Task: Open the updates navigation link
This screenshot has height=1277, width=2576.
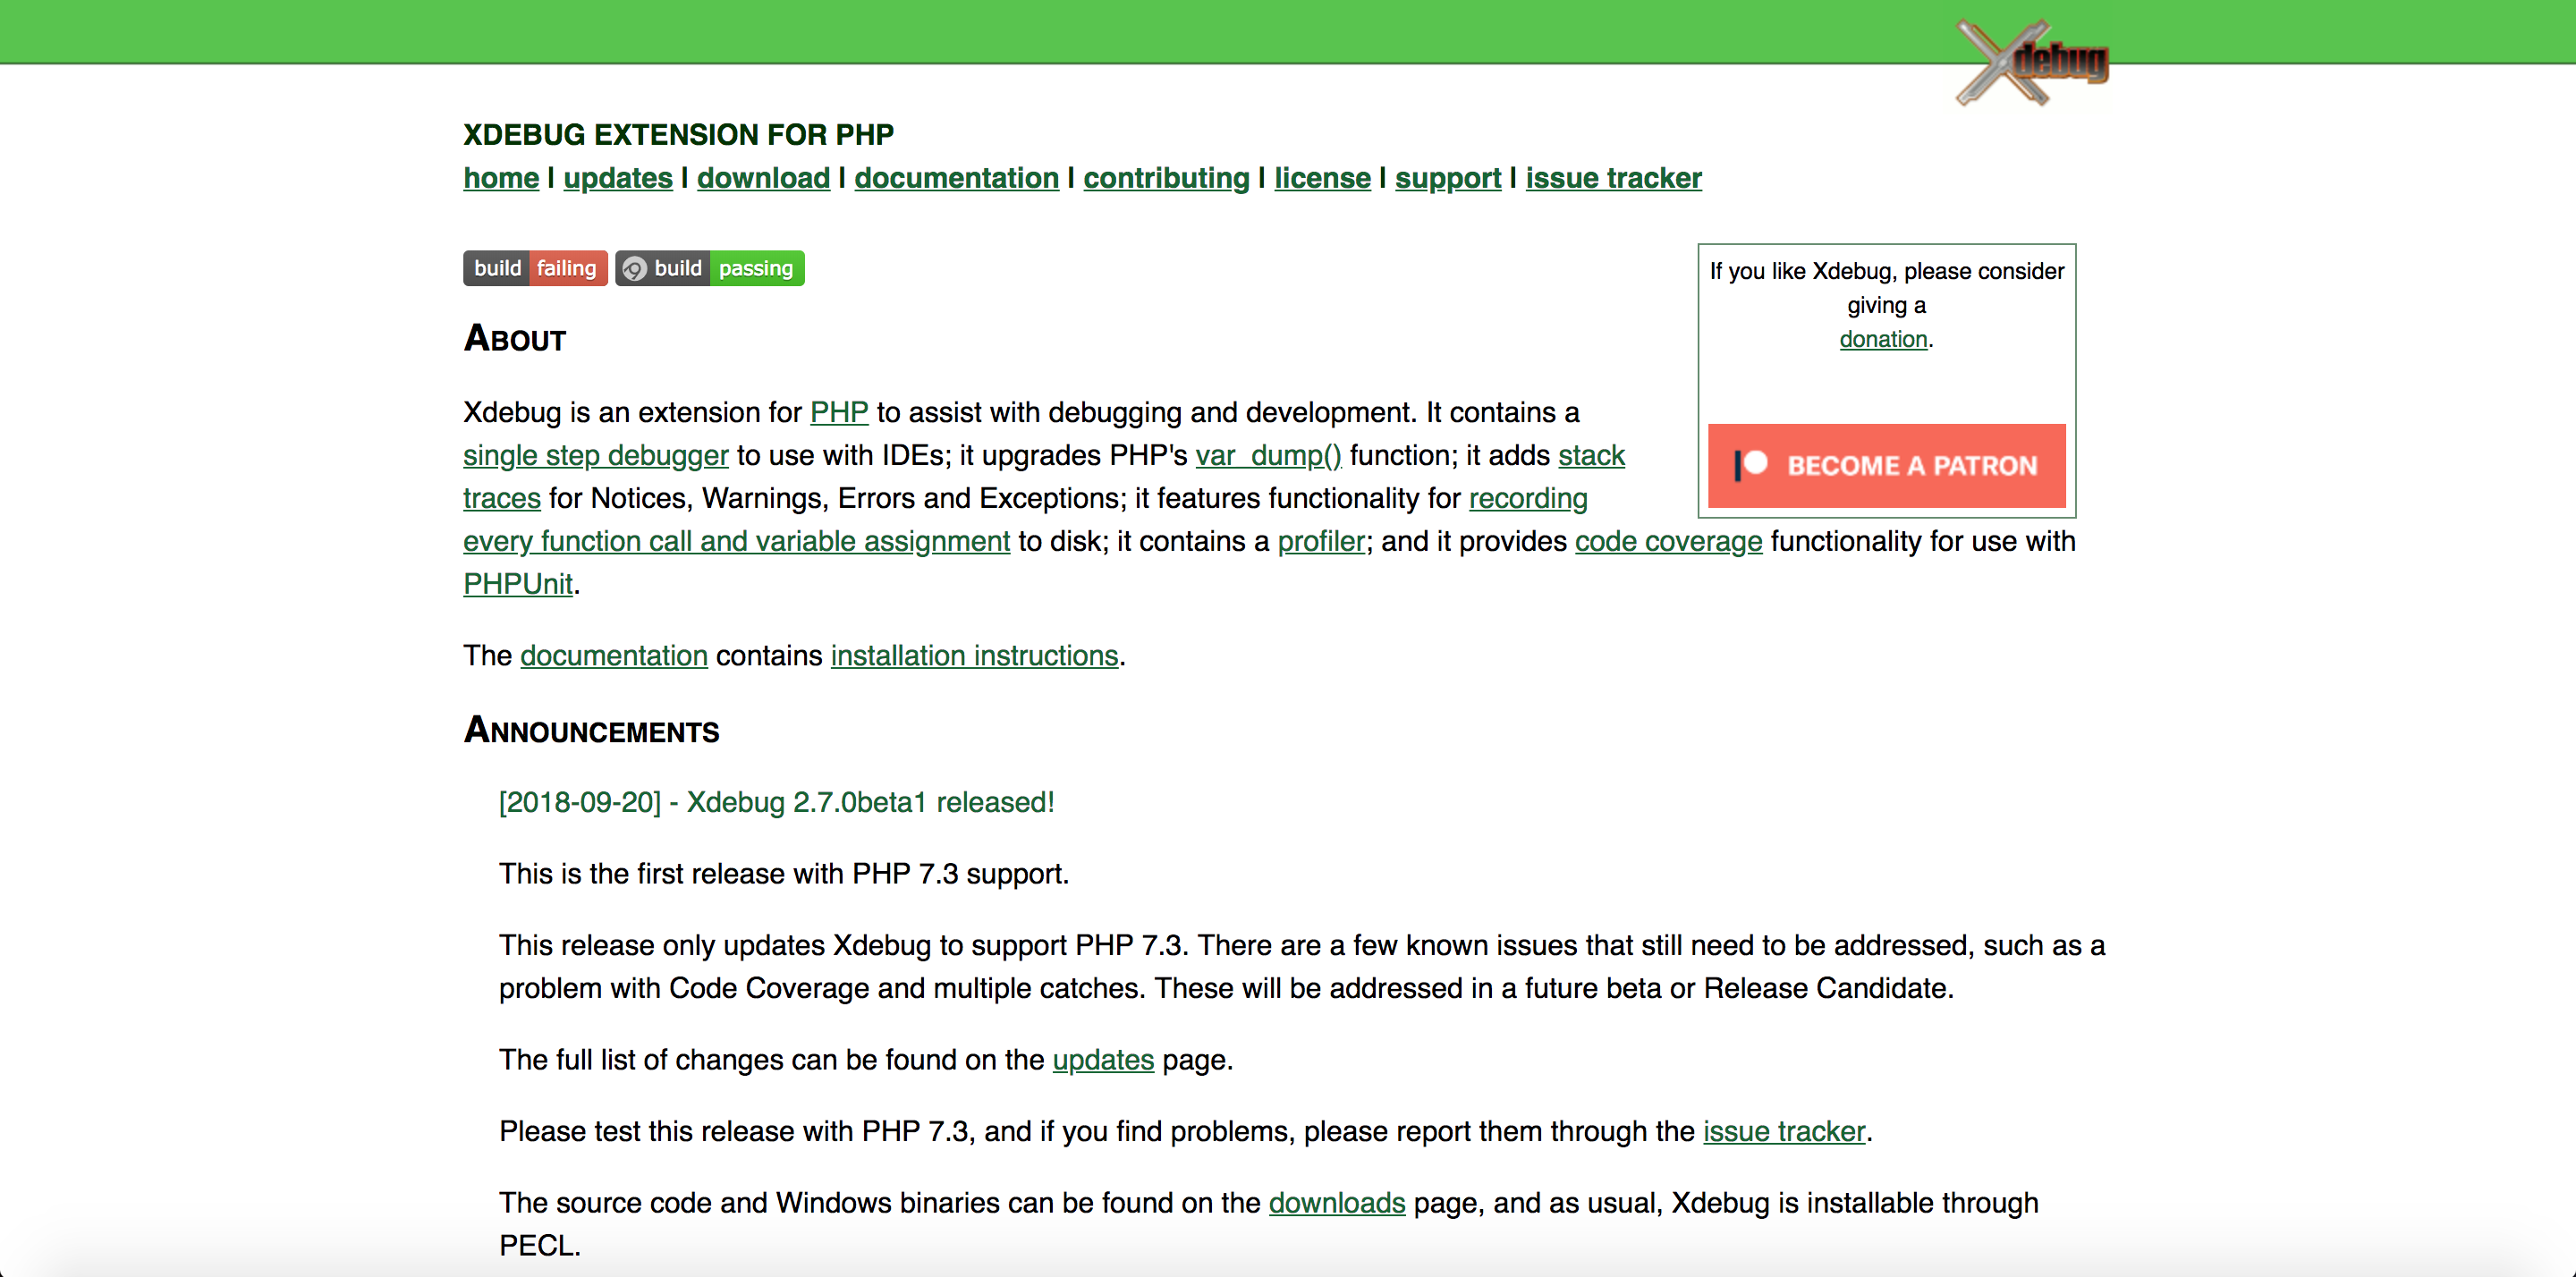Action: point(618,178)
